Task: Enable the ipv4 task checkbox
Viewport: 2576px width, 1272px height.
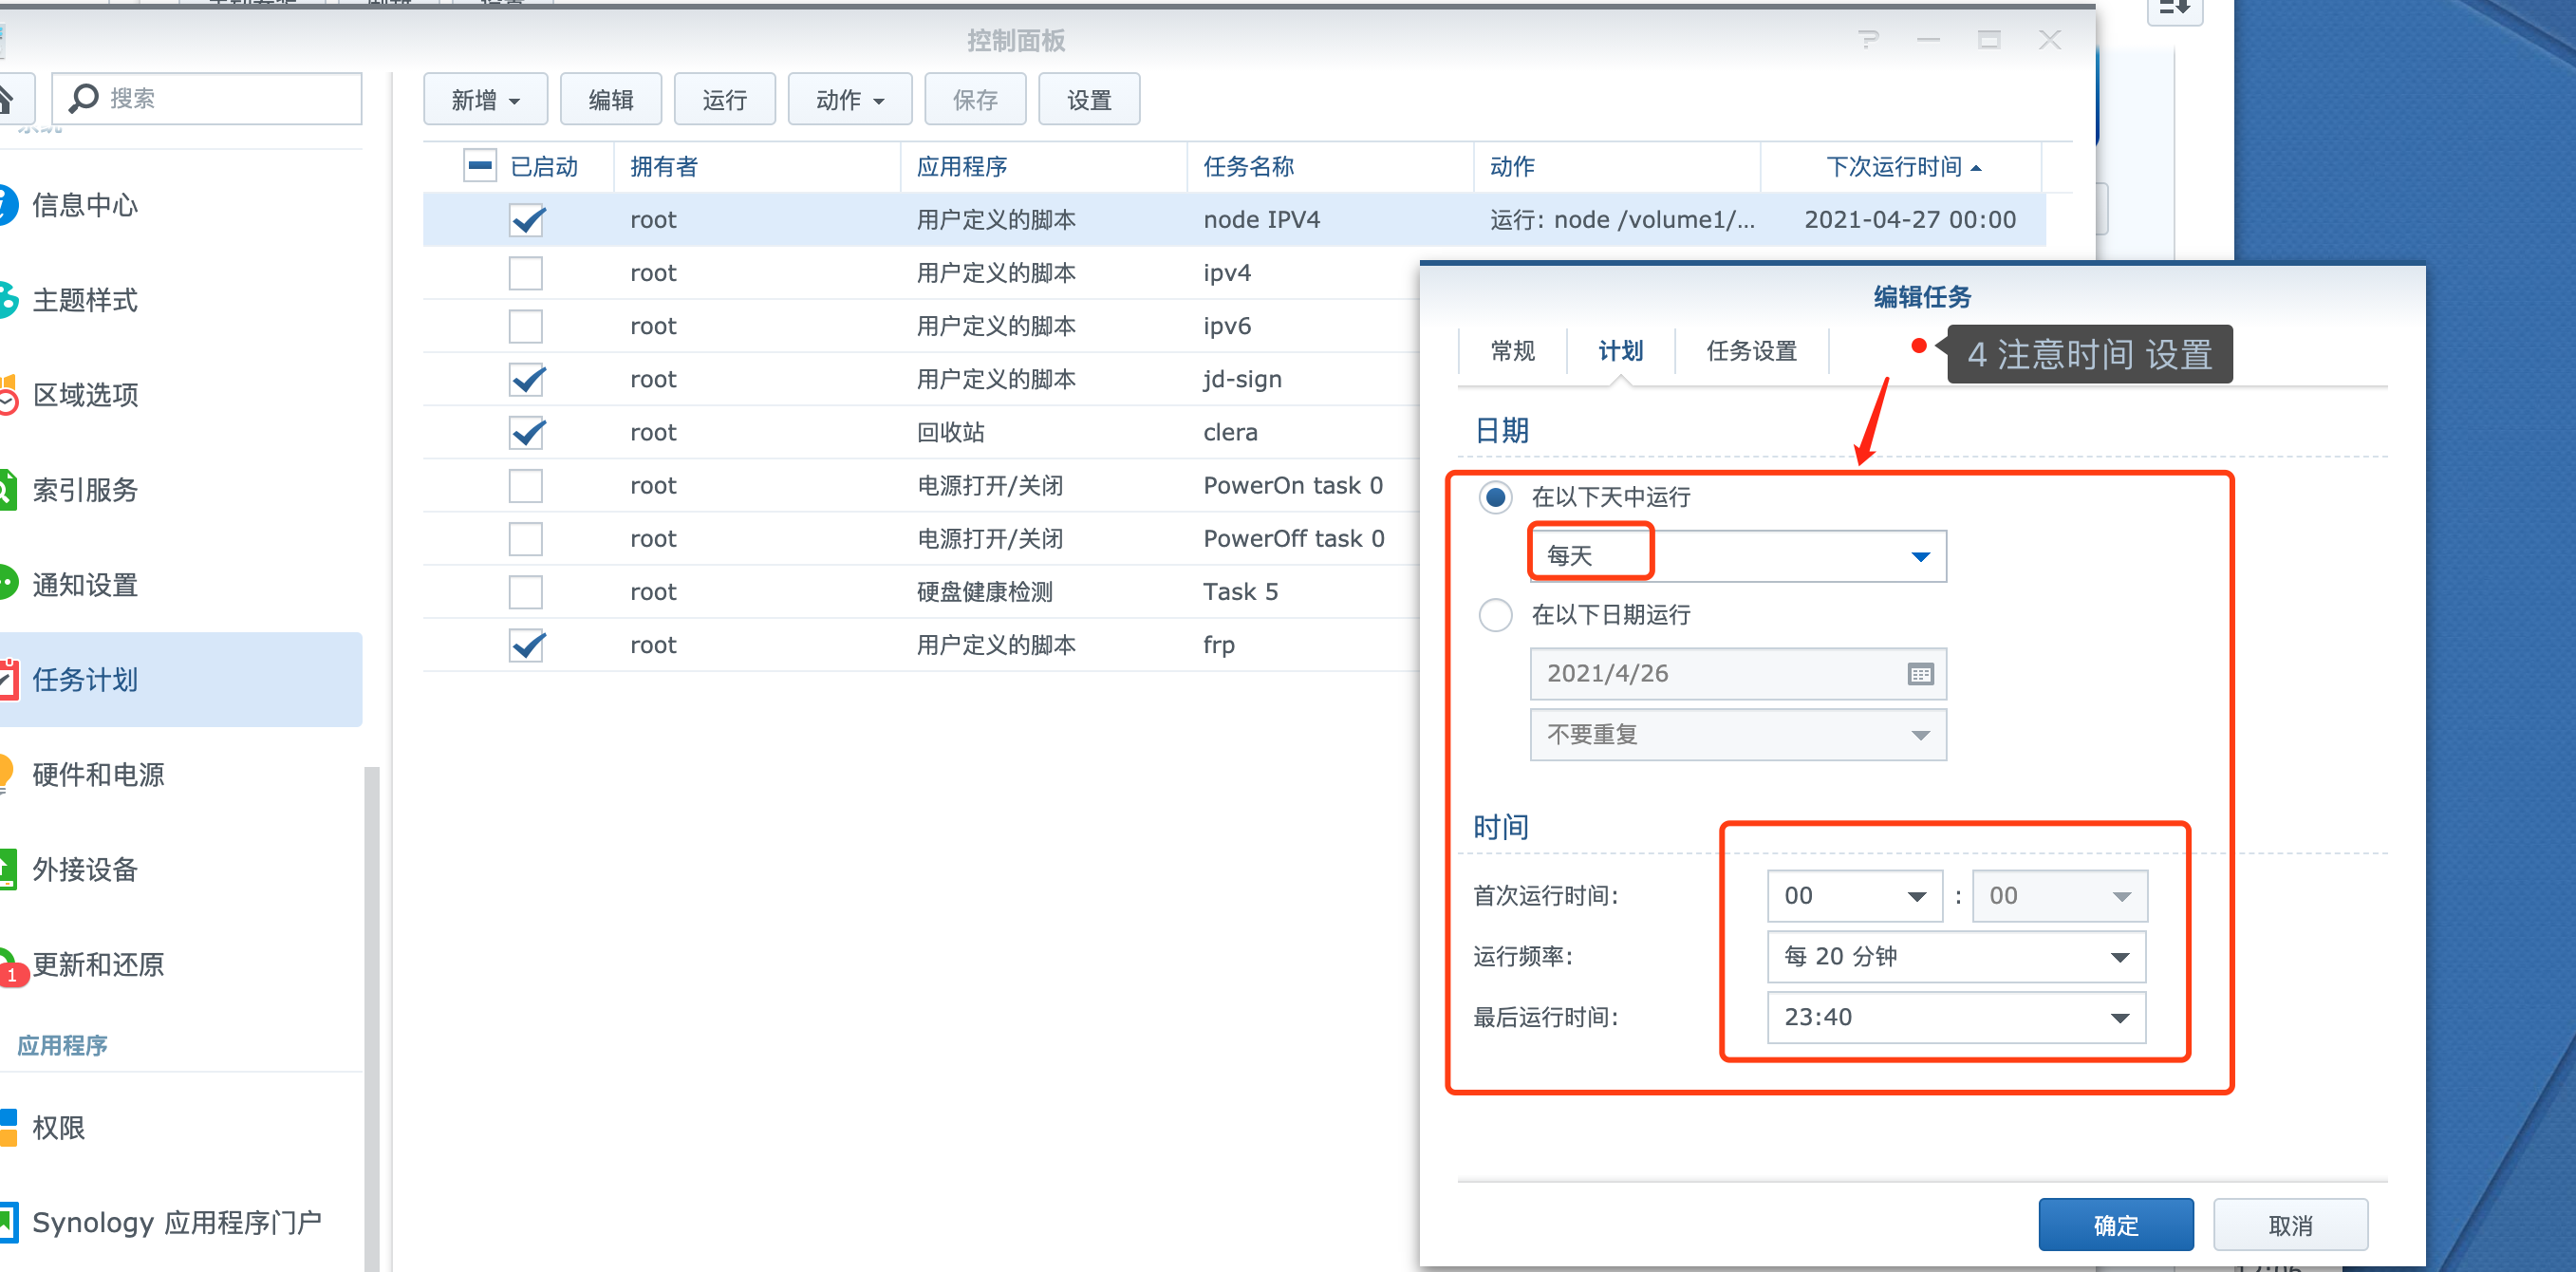Action: [x=526, y=273]
